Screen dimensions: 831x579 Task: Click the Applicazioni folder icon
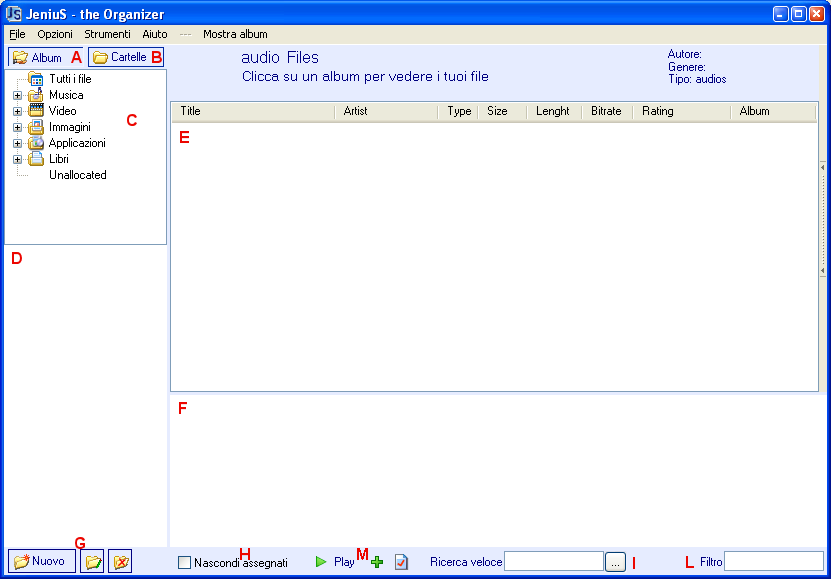(36, 143)
